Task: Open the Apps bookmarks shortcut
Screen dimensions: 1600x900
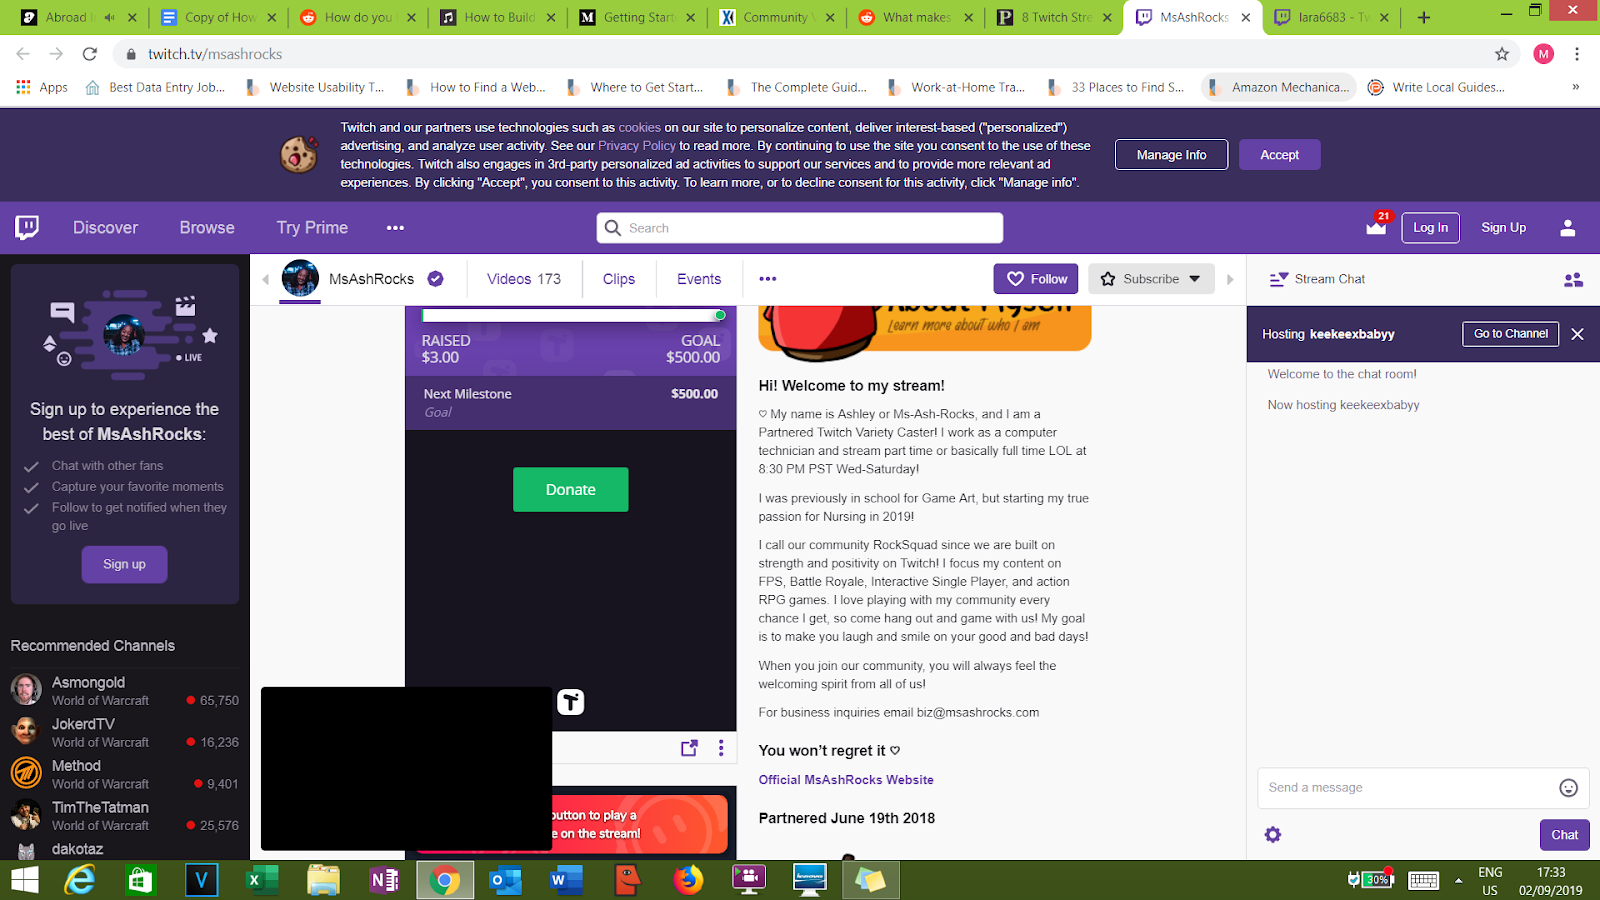Action: coord(42,87)
